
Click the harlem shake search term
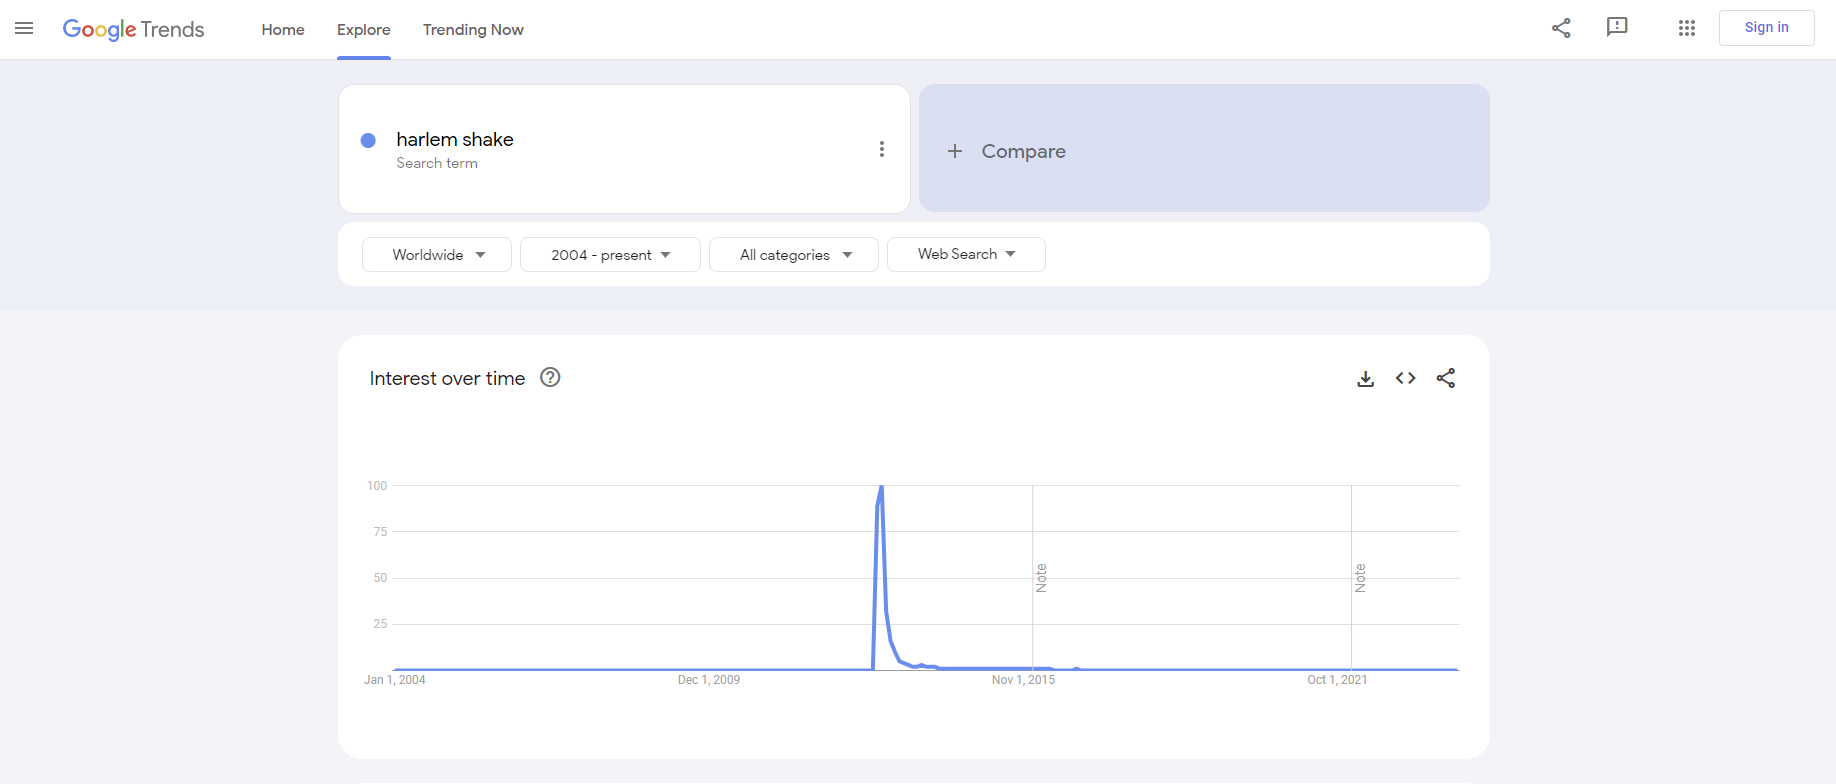(455, 140)
